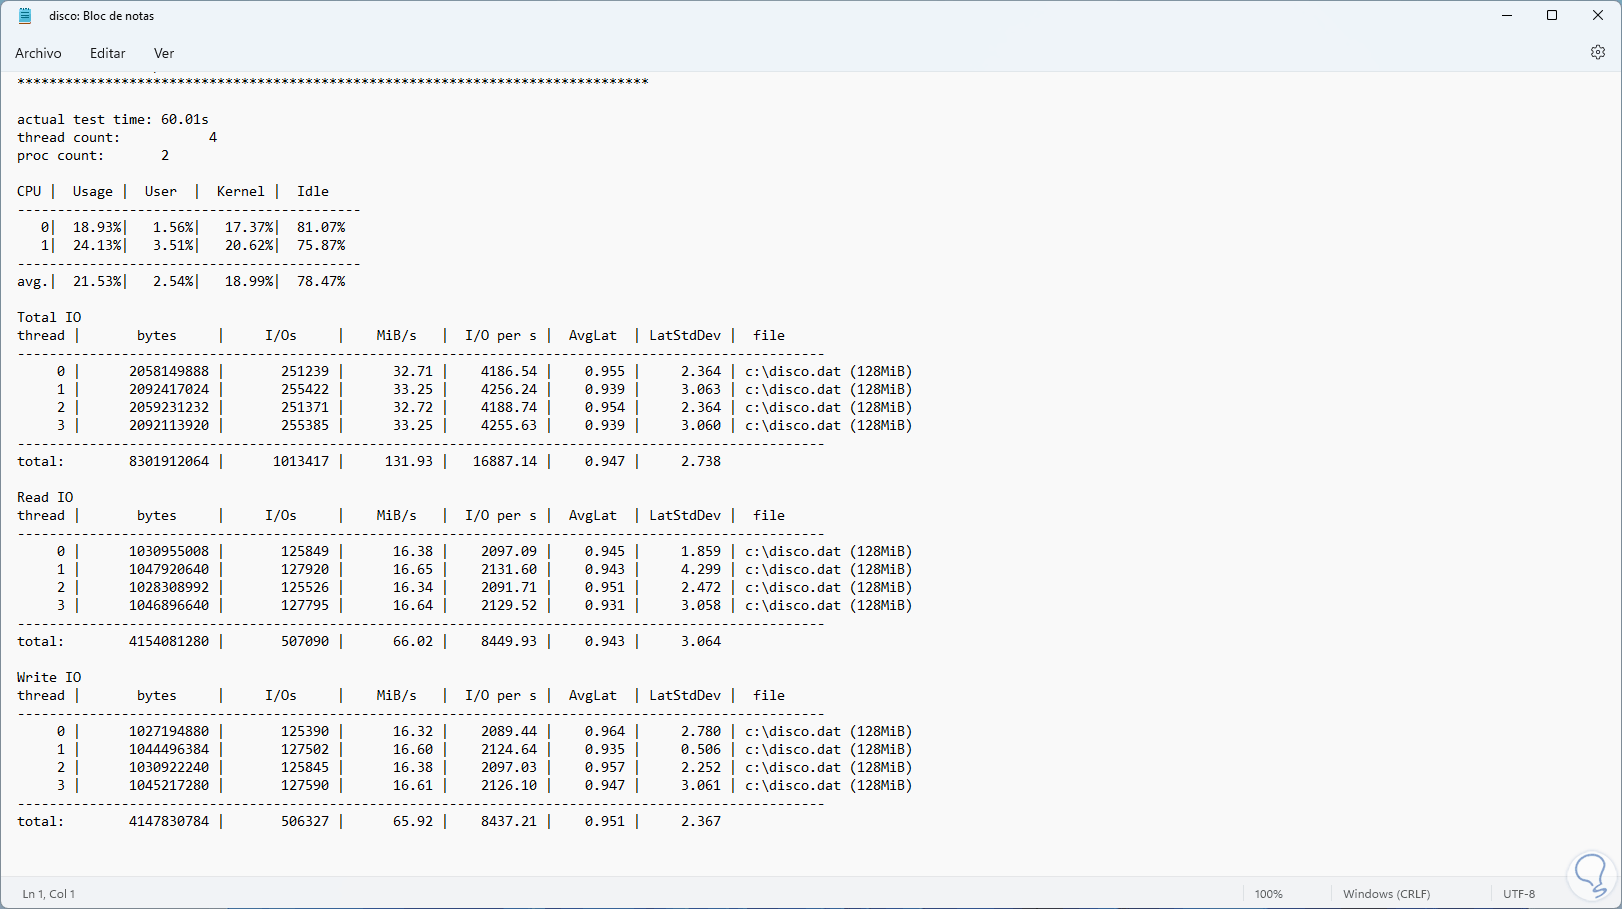Close the Bloc de notas window
Screen dimensions: 1622x909
pos(1598,16)
